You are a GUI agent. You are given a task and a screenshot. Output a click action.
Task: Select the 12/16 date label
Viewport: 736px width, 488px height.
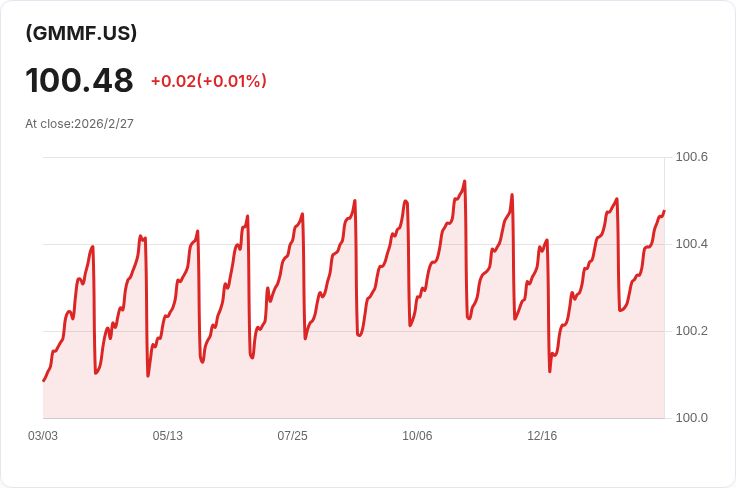coord(541,436)
